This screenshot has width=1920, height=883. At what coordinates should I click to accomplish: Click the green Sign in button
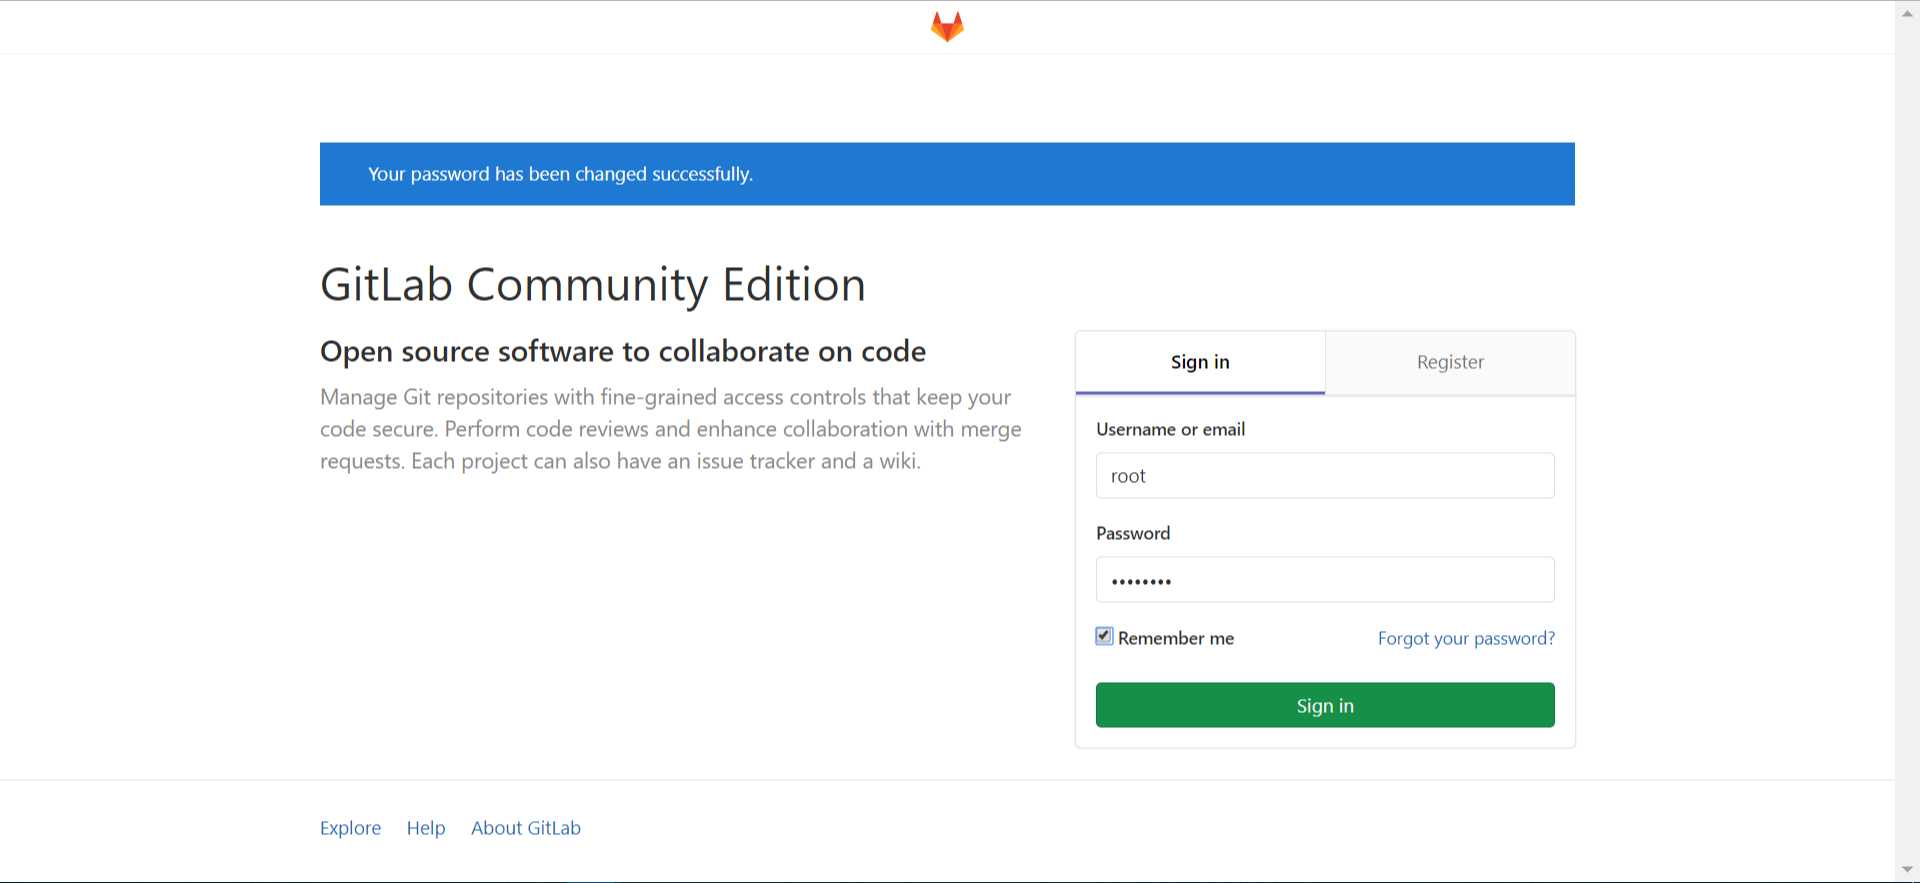click(x=1325, y=705)
